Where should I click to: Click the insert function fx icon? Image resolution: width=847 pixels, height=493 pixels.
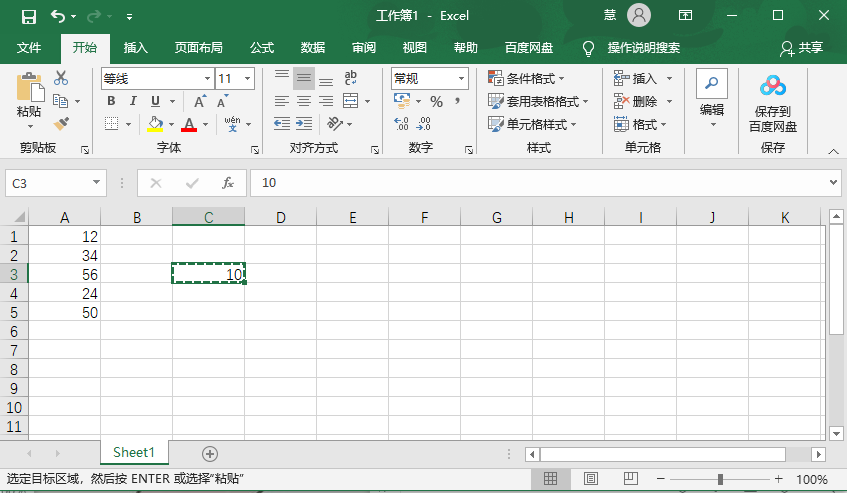coord(227,183)
